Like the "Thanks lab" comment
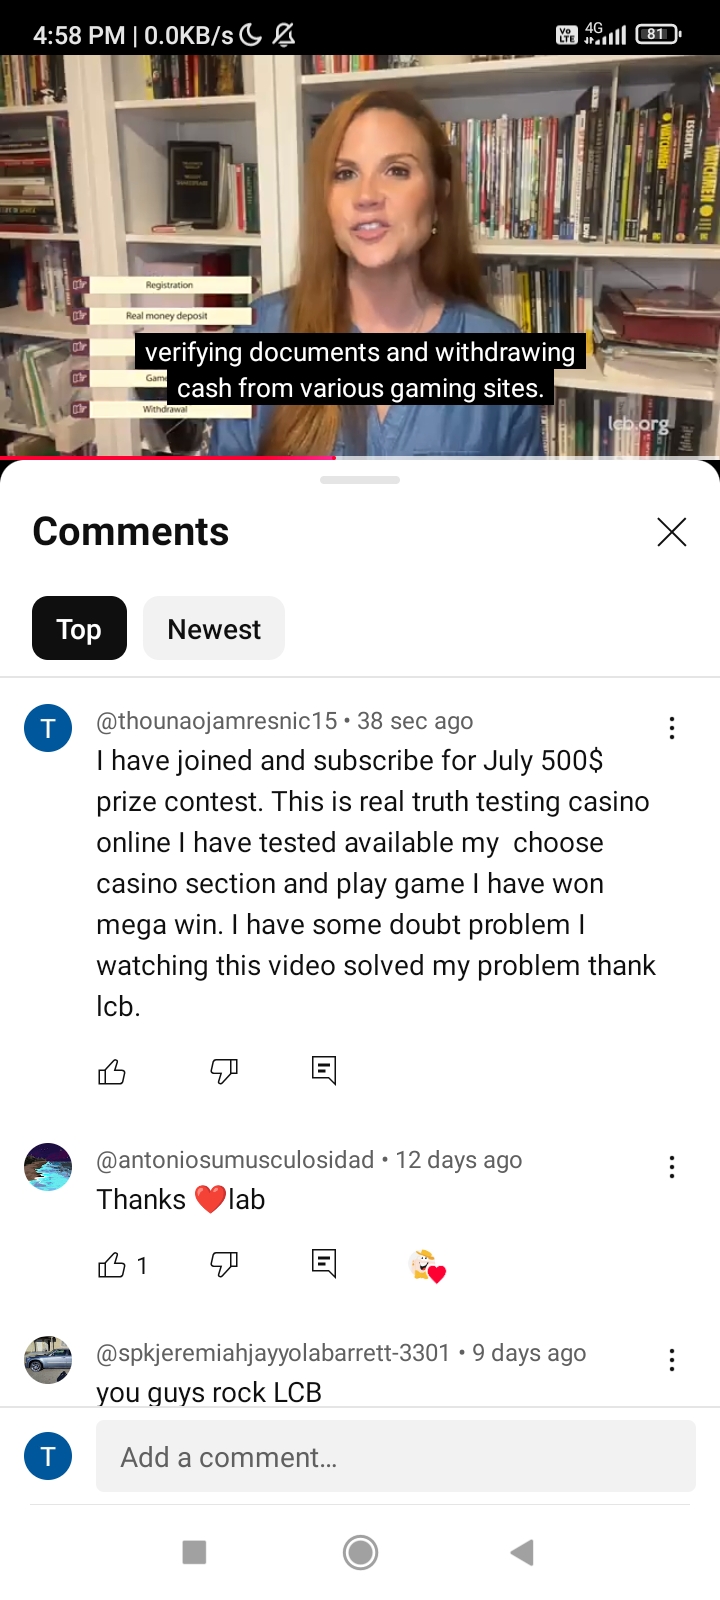The width and height of the screenshot is (720, 1600). pos(112,1265)
